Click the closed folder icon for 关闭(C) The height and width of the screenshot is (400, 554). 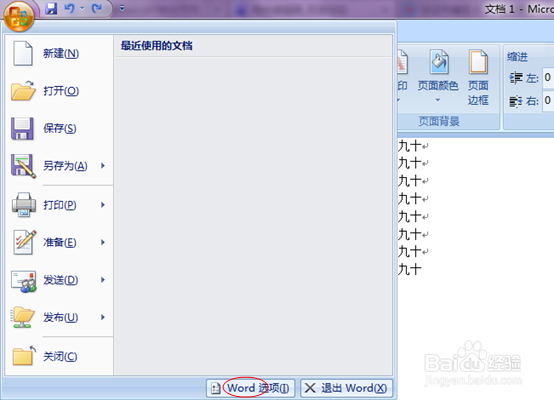24,355
